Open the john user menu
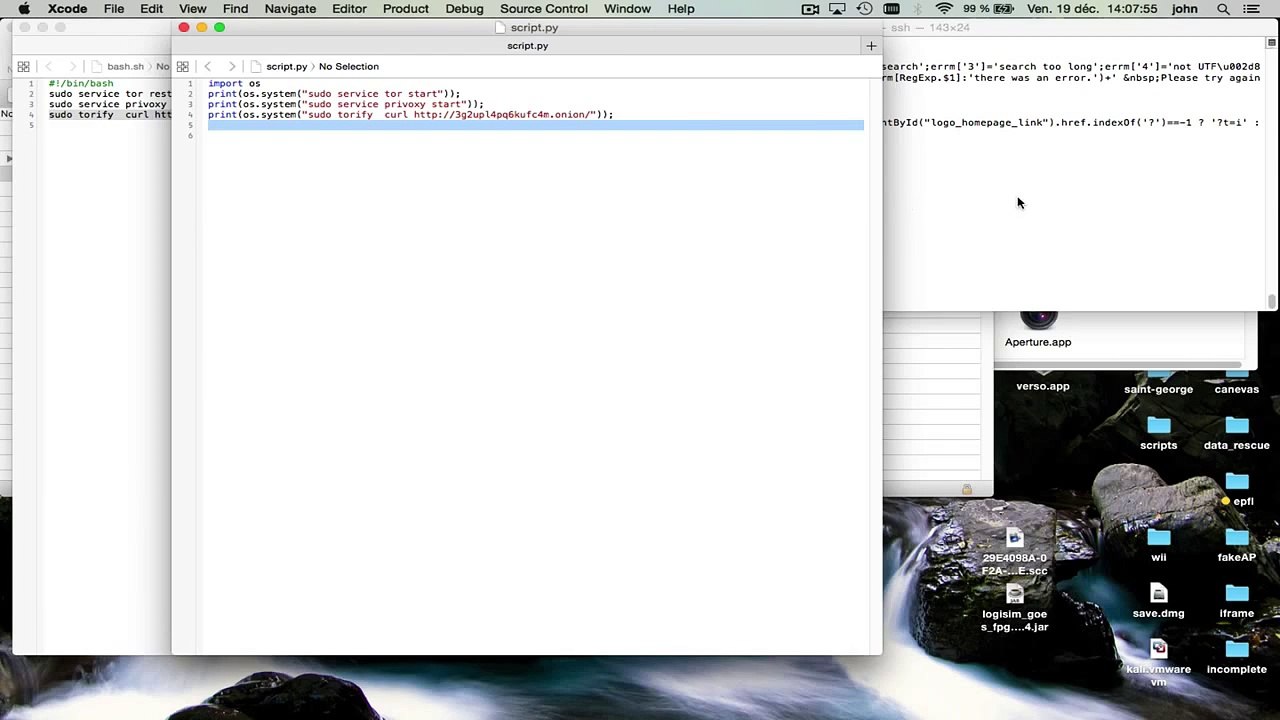Screen dimensions: 1280x720 pyautogui.click(x=1185, y=9)
